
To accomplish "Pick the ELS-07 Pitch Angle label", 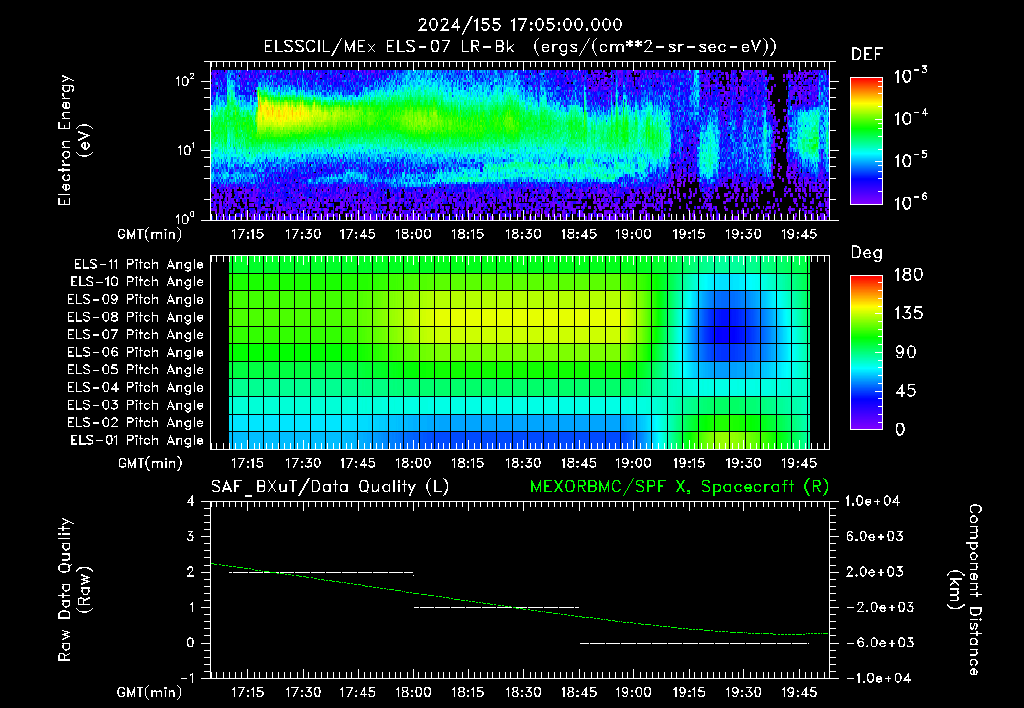I will (x=136, y=334).
